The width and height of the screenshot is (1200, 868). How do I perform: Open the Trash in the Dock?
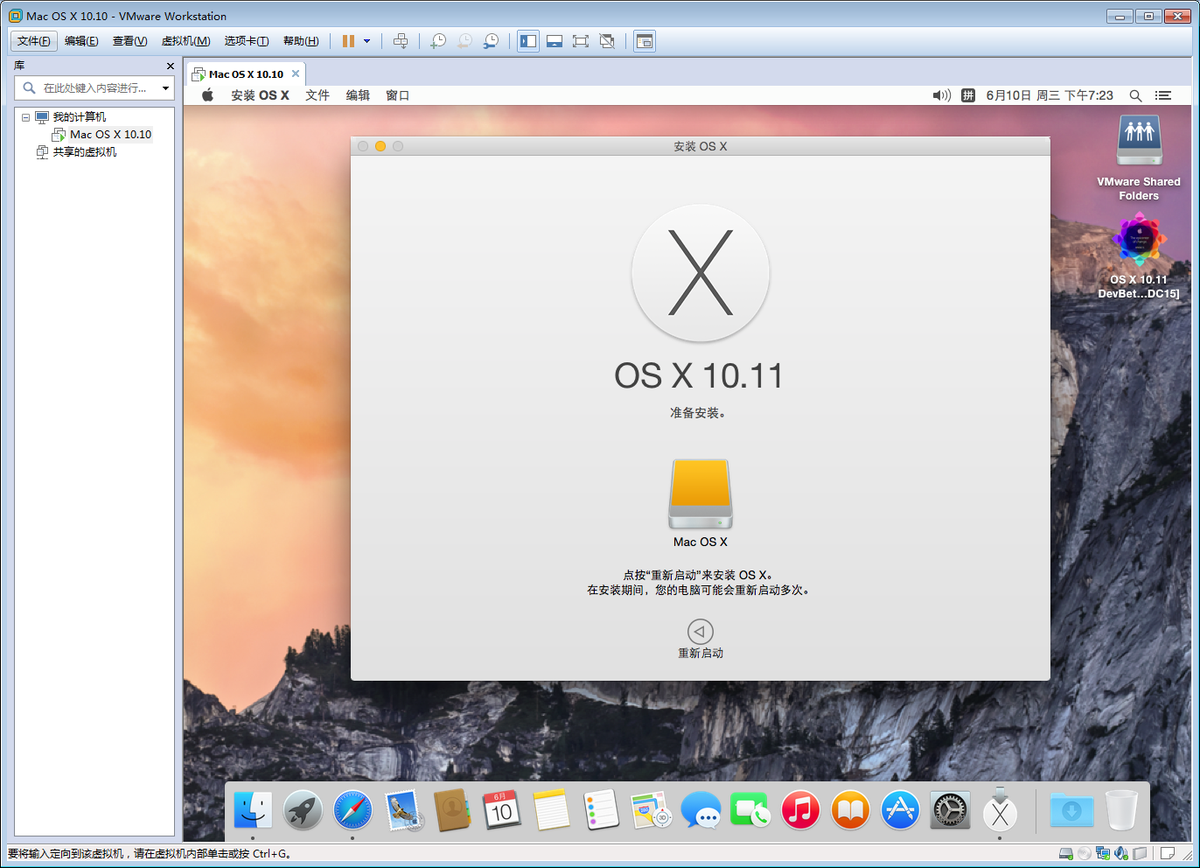(x=1122, y=809)
